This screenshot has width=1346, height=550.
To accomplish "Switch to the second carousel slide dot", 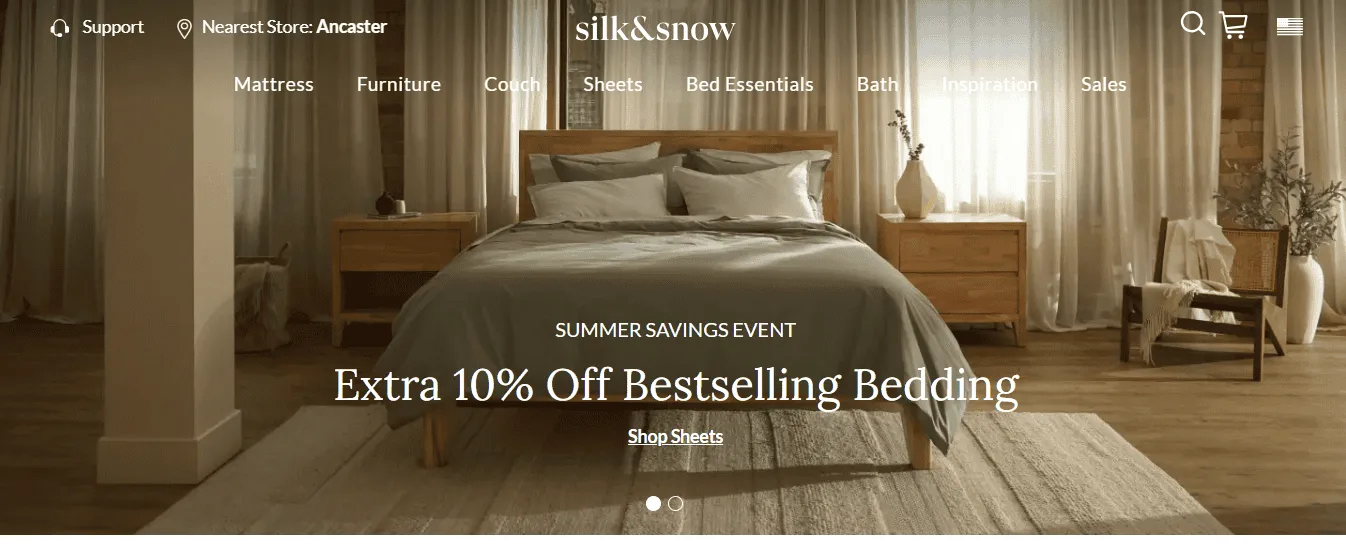I will click(676, 504).
